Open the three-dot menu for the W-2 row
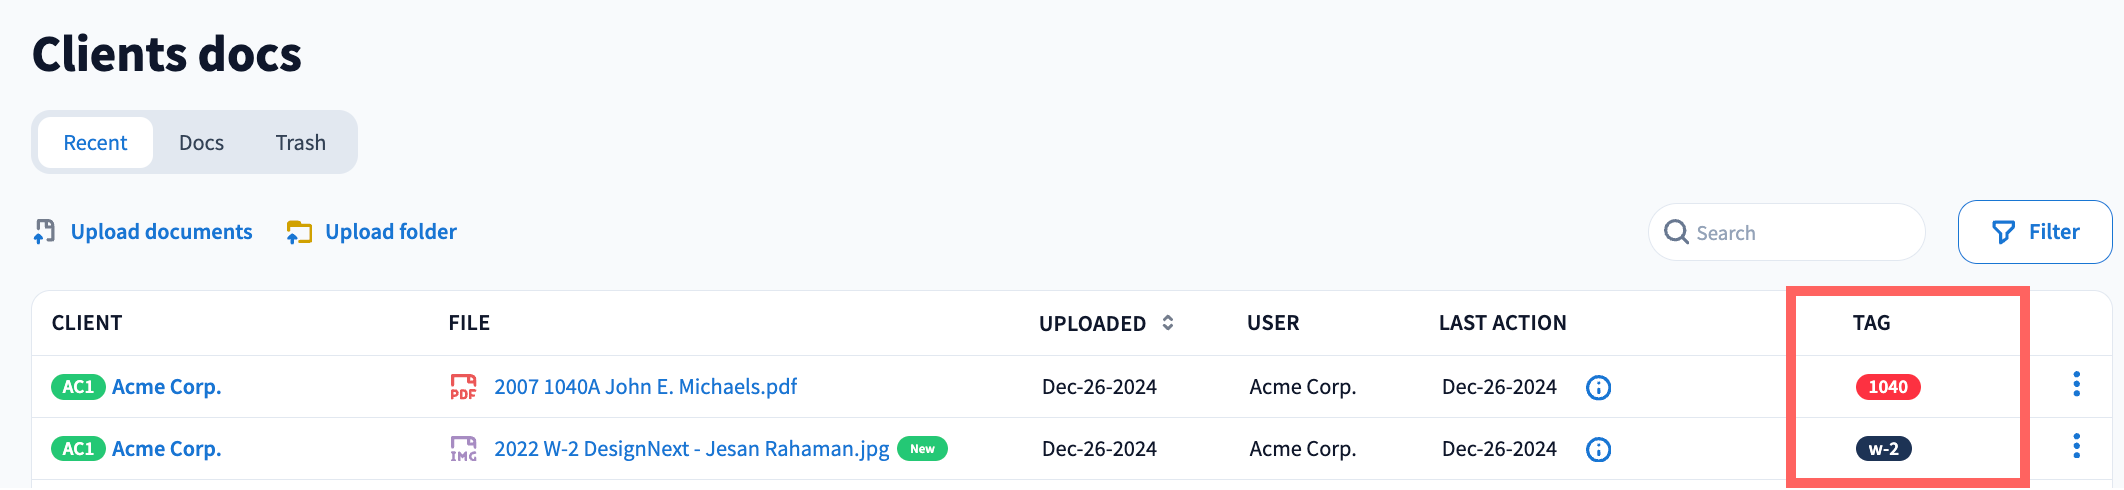Viewport: 2124px width, 490px height. tap(2076, 446)
